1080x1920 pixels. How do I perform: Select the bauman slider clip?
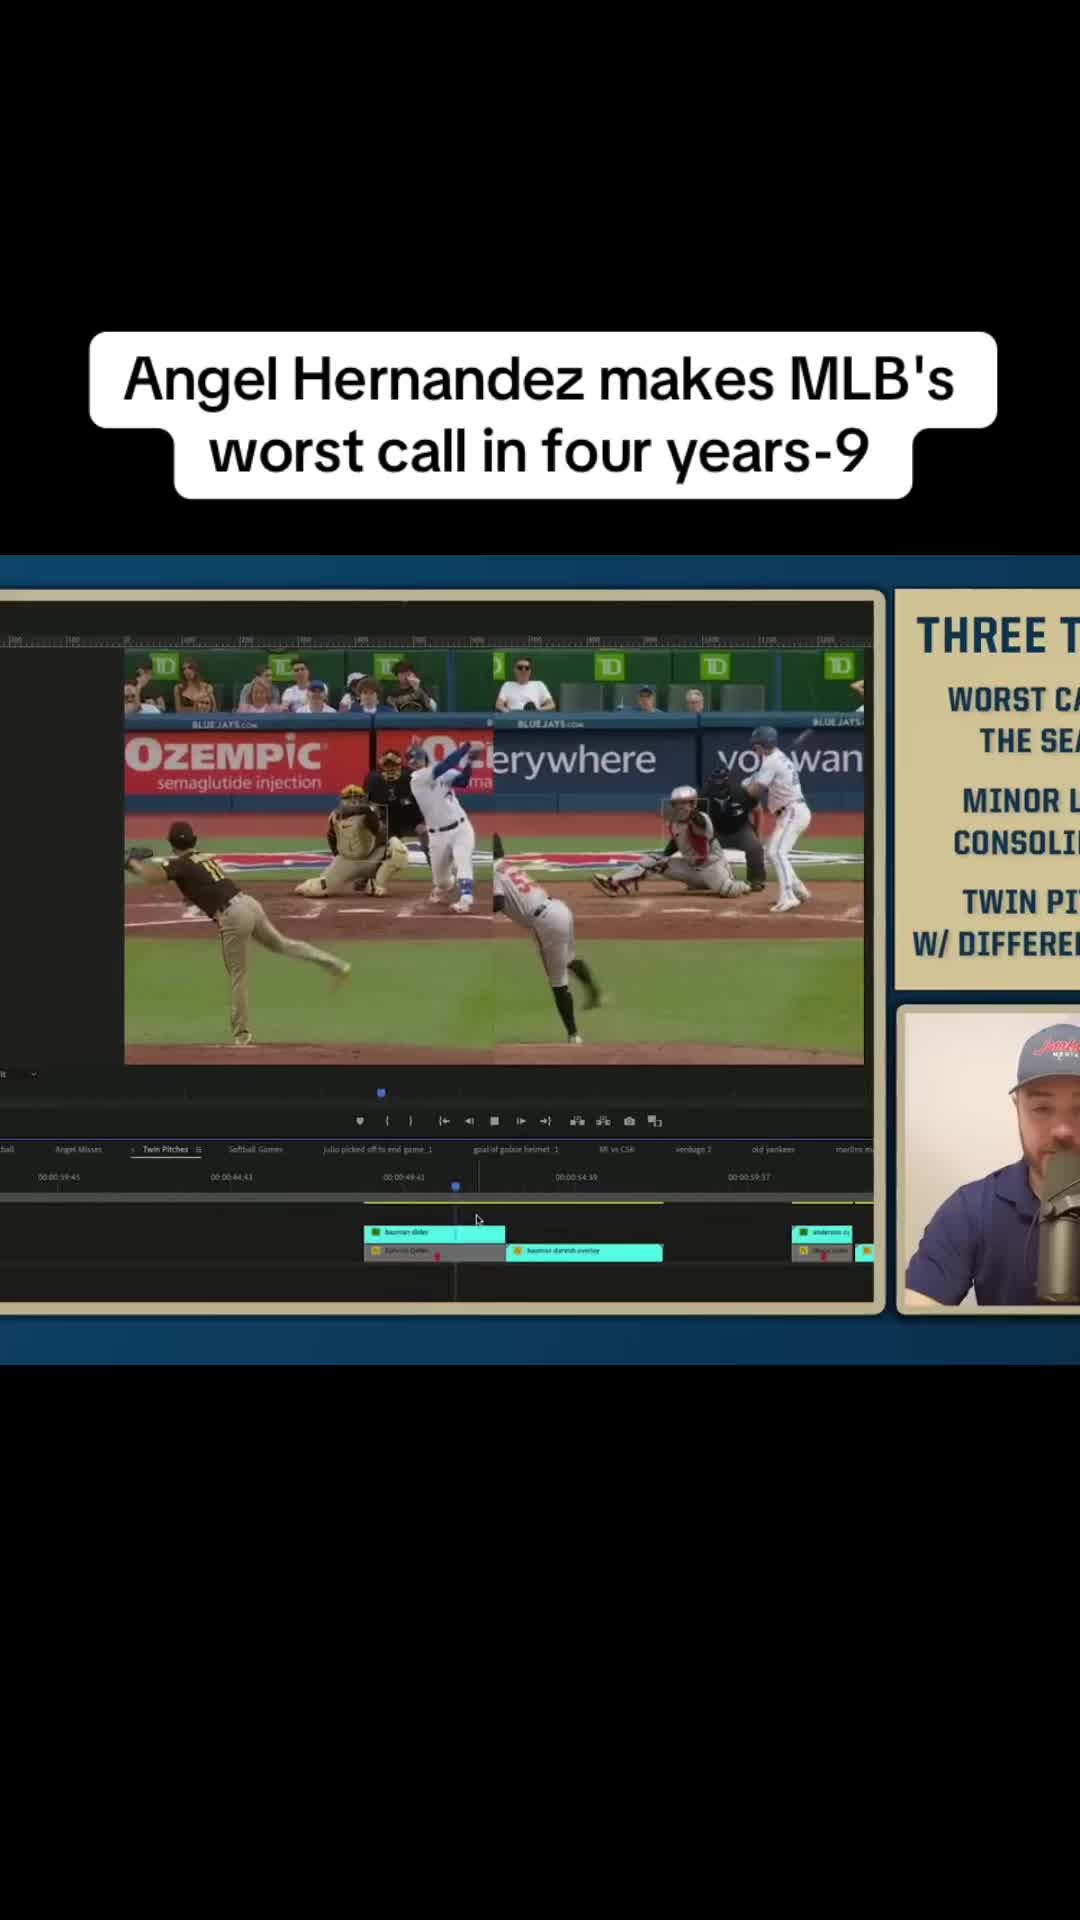pyautogui.click(x=434, y=1233)
